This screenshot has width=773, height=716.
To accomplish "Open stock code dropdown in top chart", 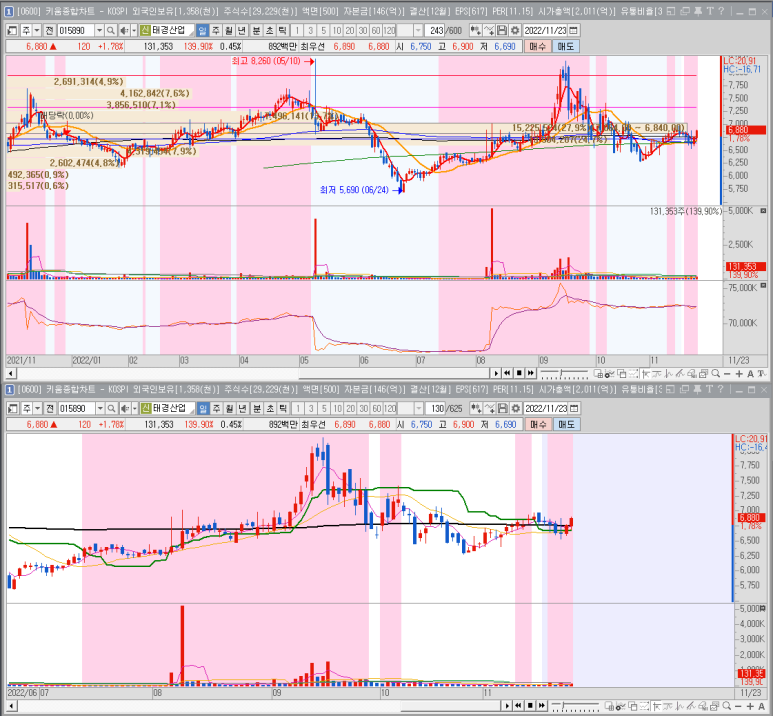I will [99, 31].
